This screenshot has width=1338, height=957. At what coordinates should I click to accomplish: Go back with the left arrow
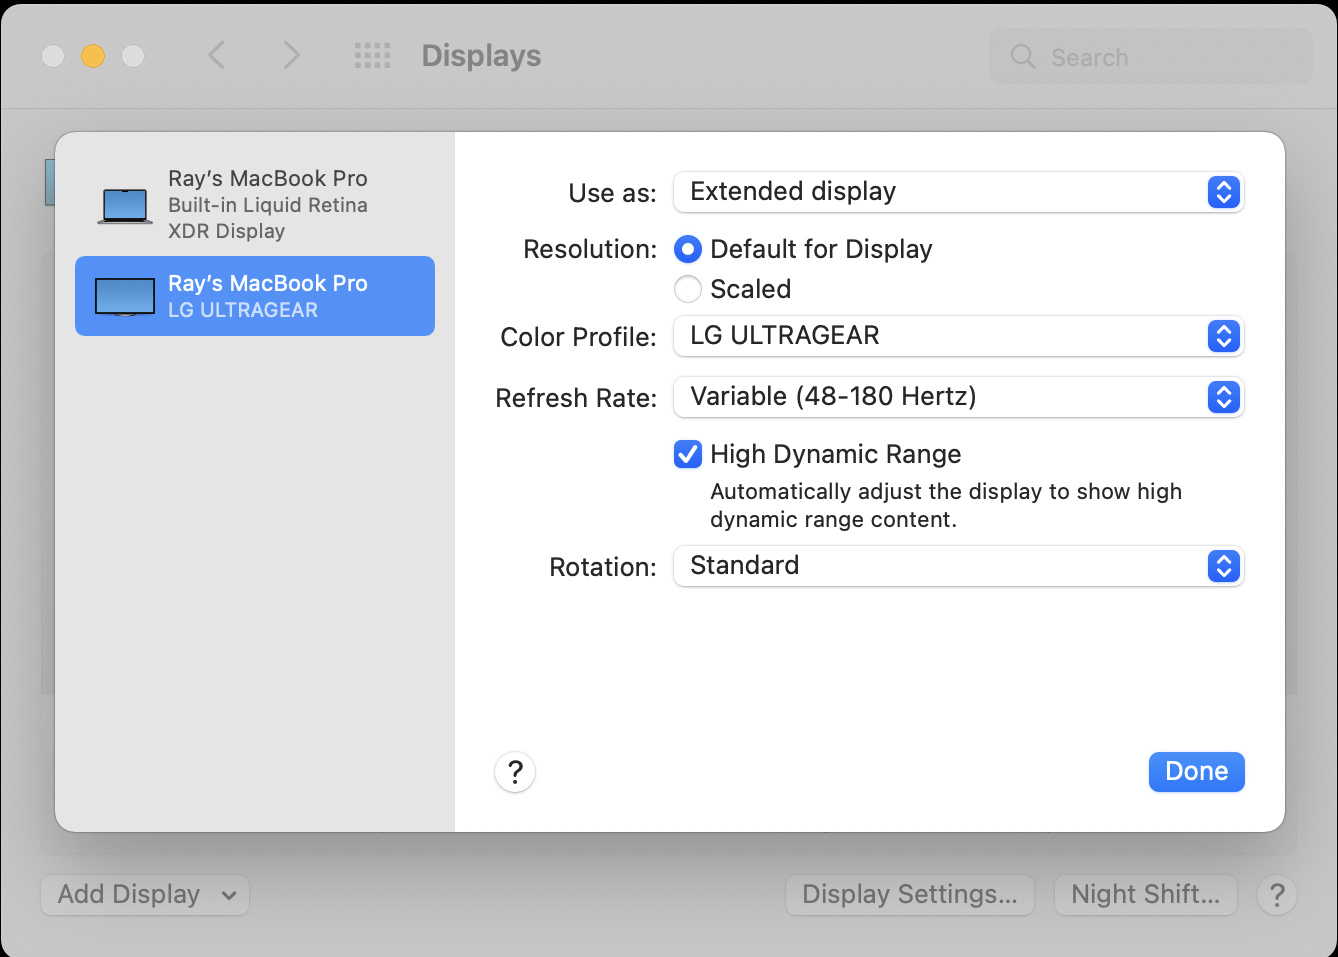coord(217,56)
